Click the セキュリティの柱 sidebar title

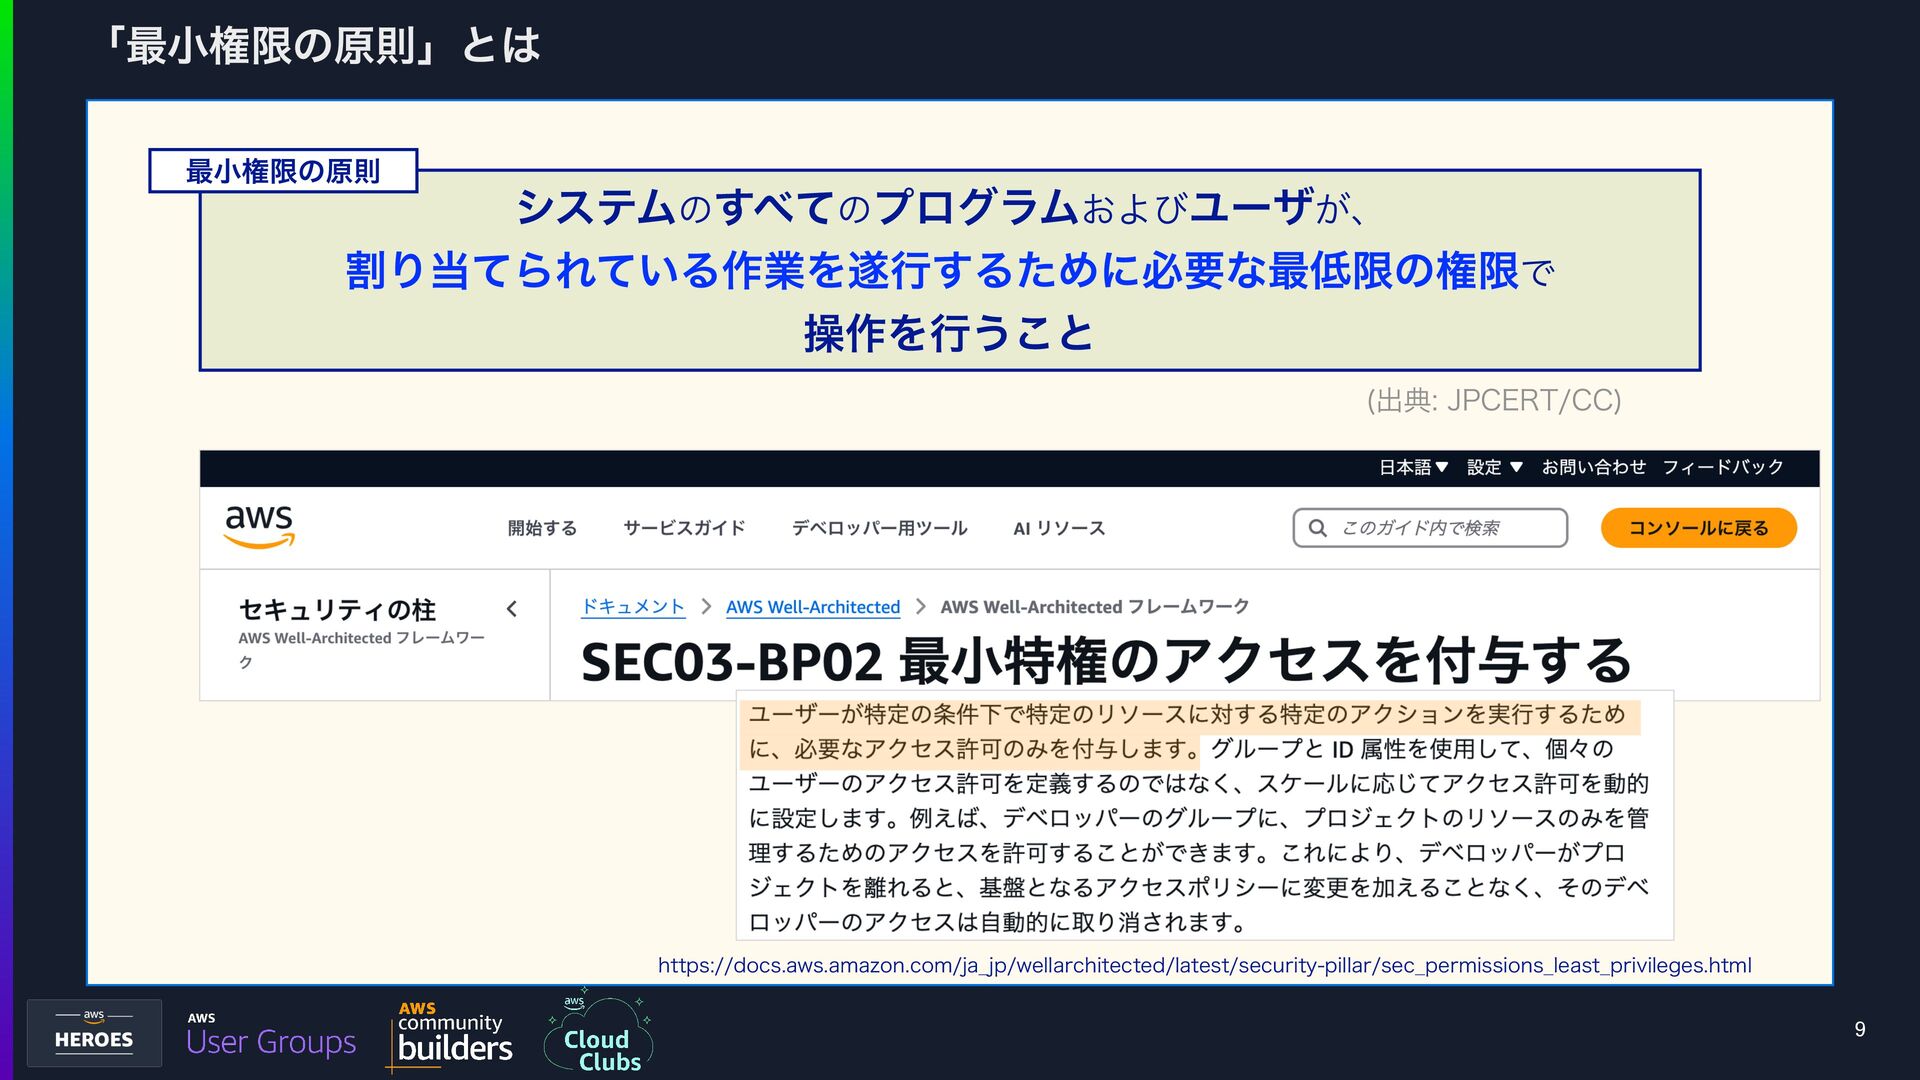tap(337, 610)
